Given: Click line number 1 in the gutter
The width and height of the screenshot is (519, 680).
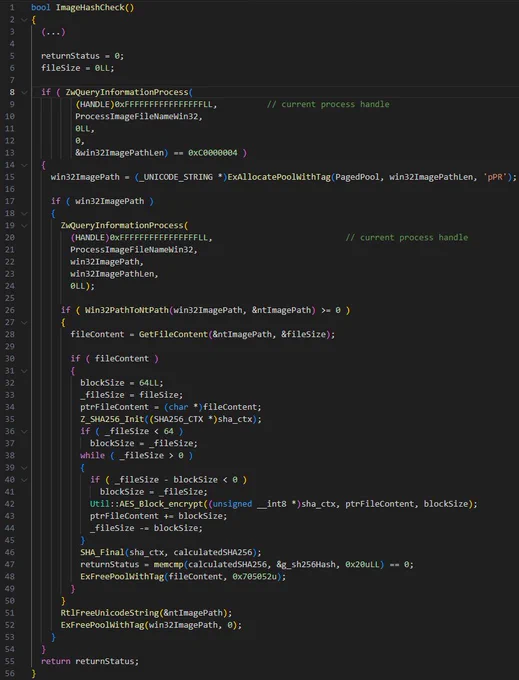Looking at the screenshot, I should coord(12,7).
